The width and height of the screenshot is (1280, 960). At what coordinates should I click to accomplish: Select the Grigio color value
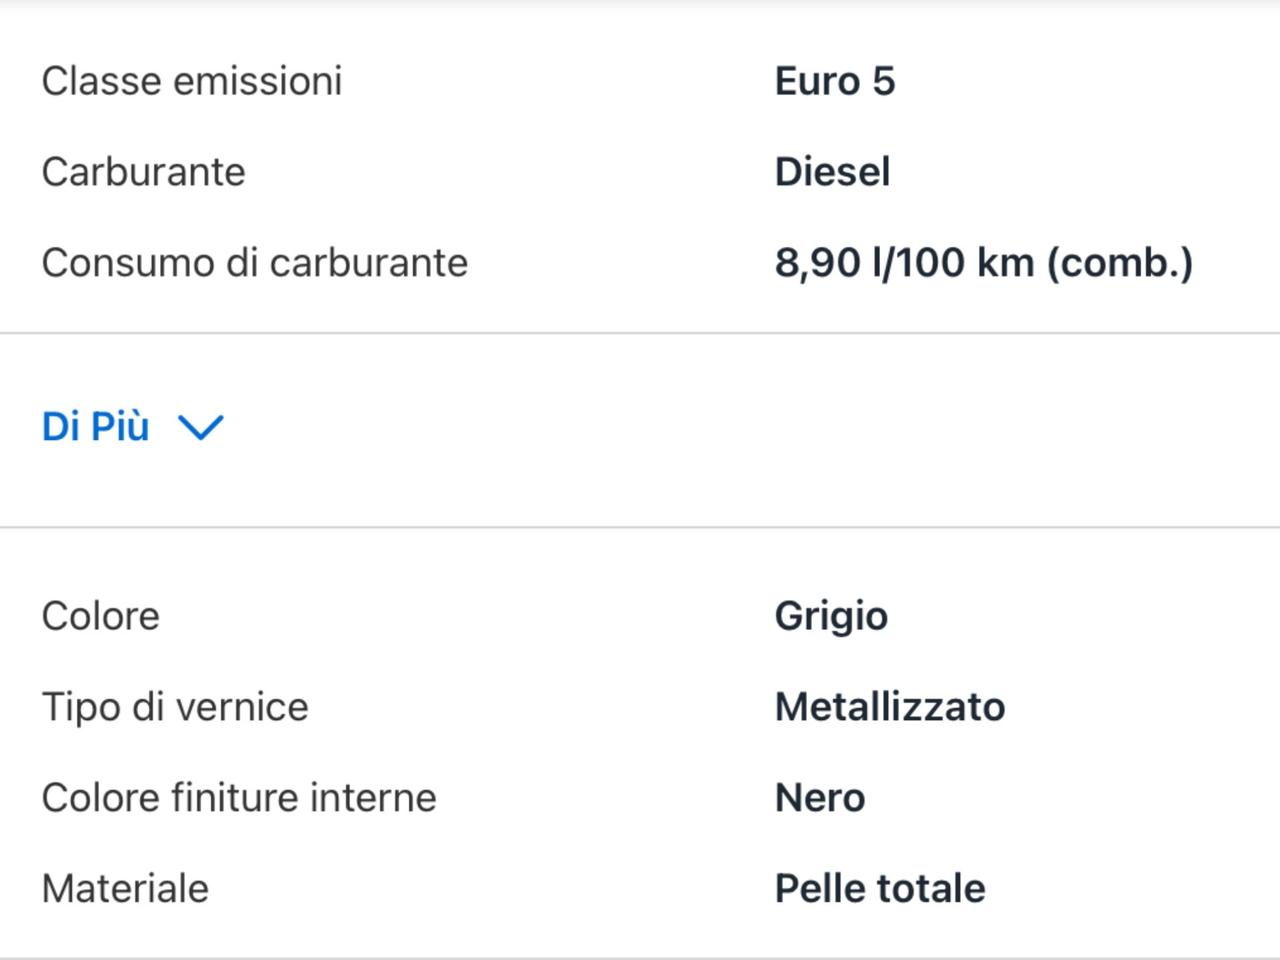[x=831, y=617]
